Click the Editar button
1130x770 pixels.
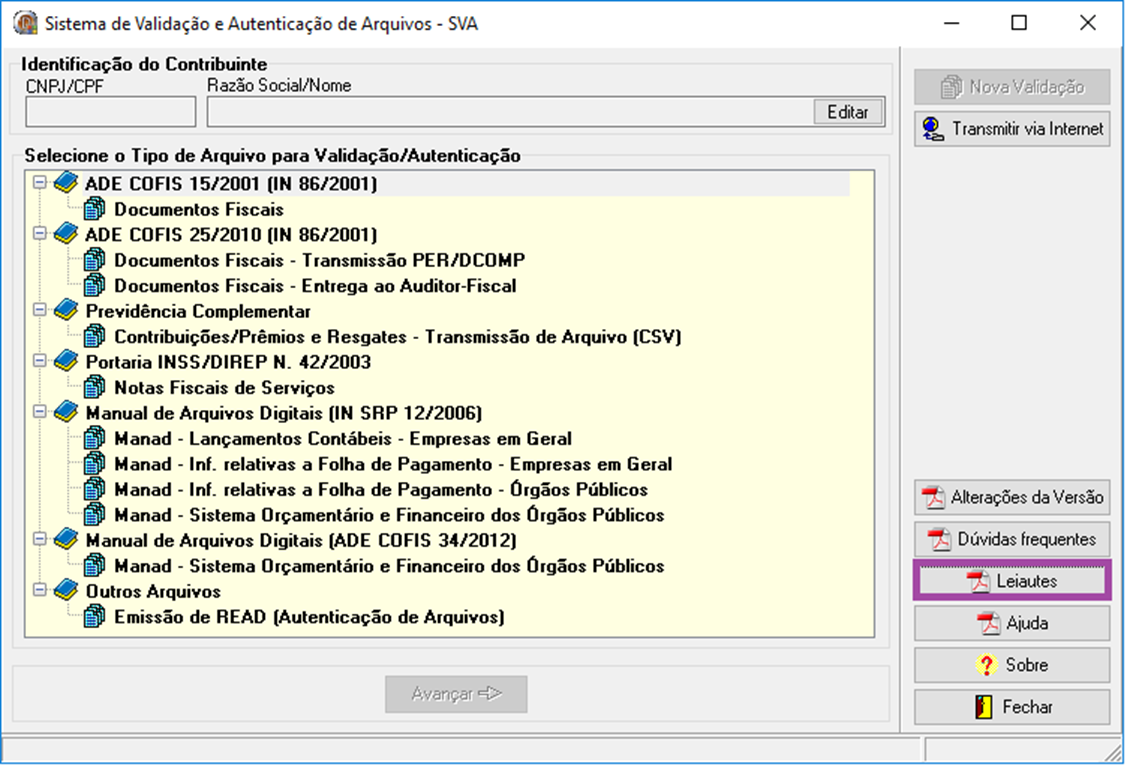pyautogui.click(x=848, y=111)
